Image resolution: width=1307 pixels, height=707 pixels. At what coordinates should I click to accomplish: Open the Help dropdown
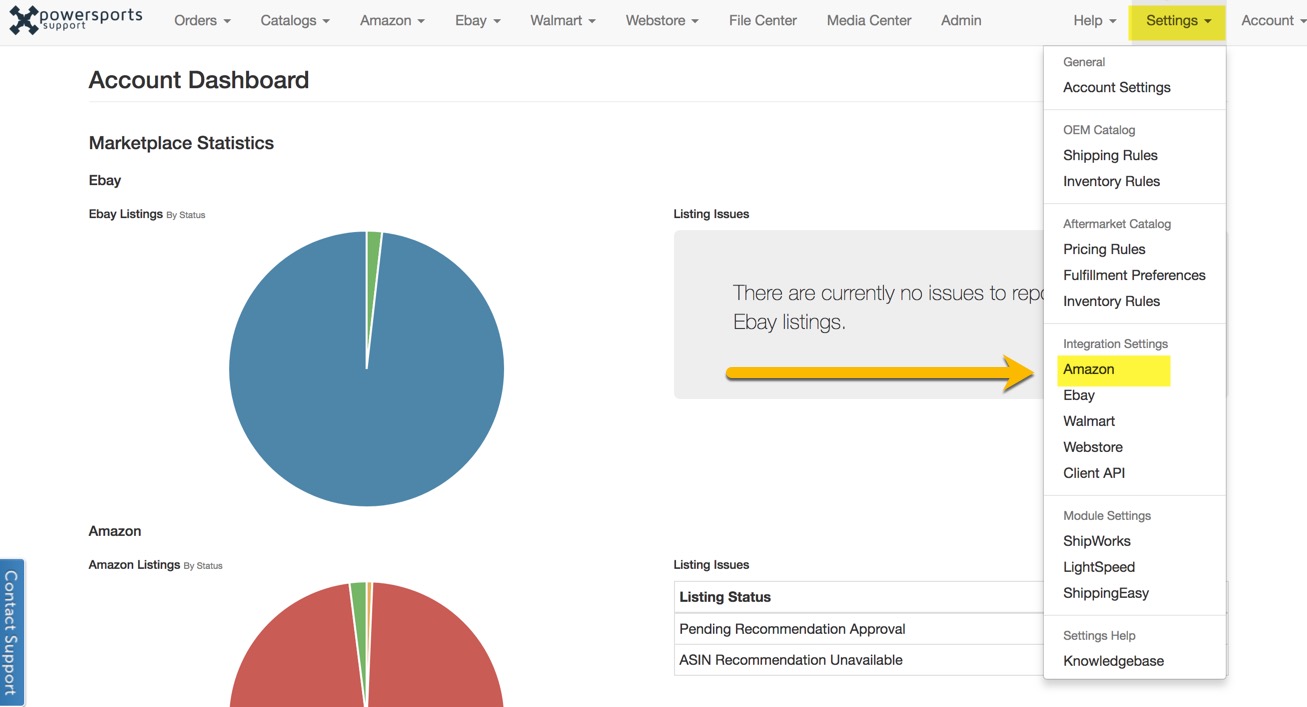pyautogui.click(x=1095, y=20)
